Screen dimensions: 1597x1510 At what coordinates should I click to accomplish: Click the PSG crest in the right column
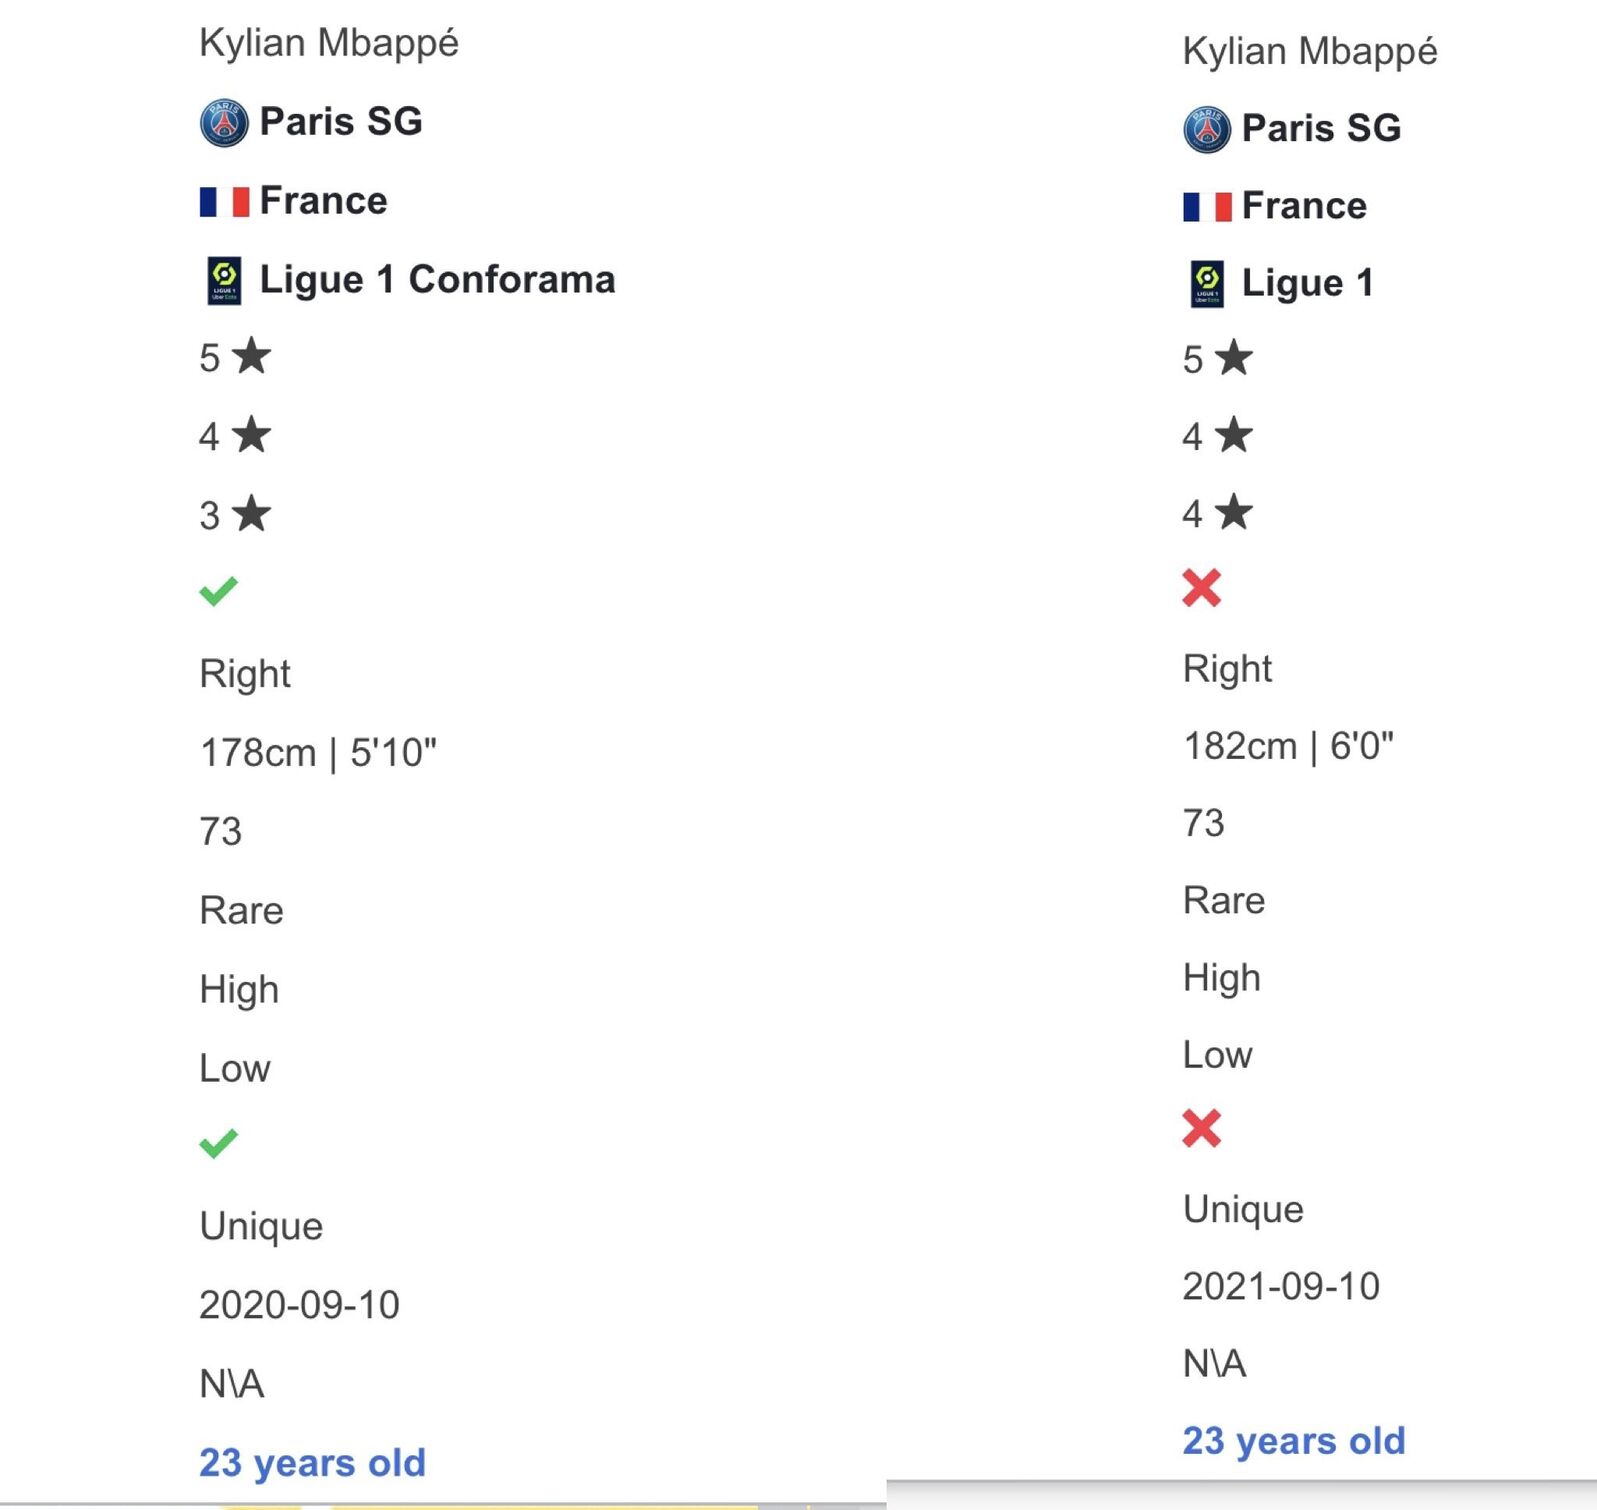[x=1206, y=130]
